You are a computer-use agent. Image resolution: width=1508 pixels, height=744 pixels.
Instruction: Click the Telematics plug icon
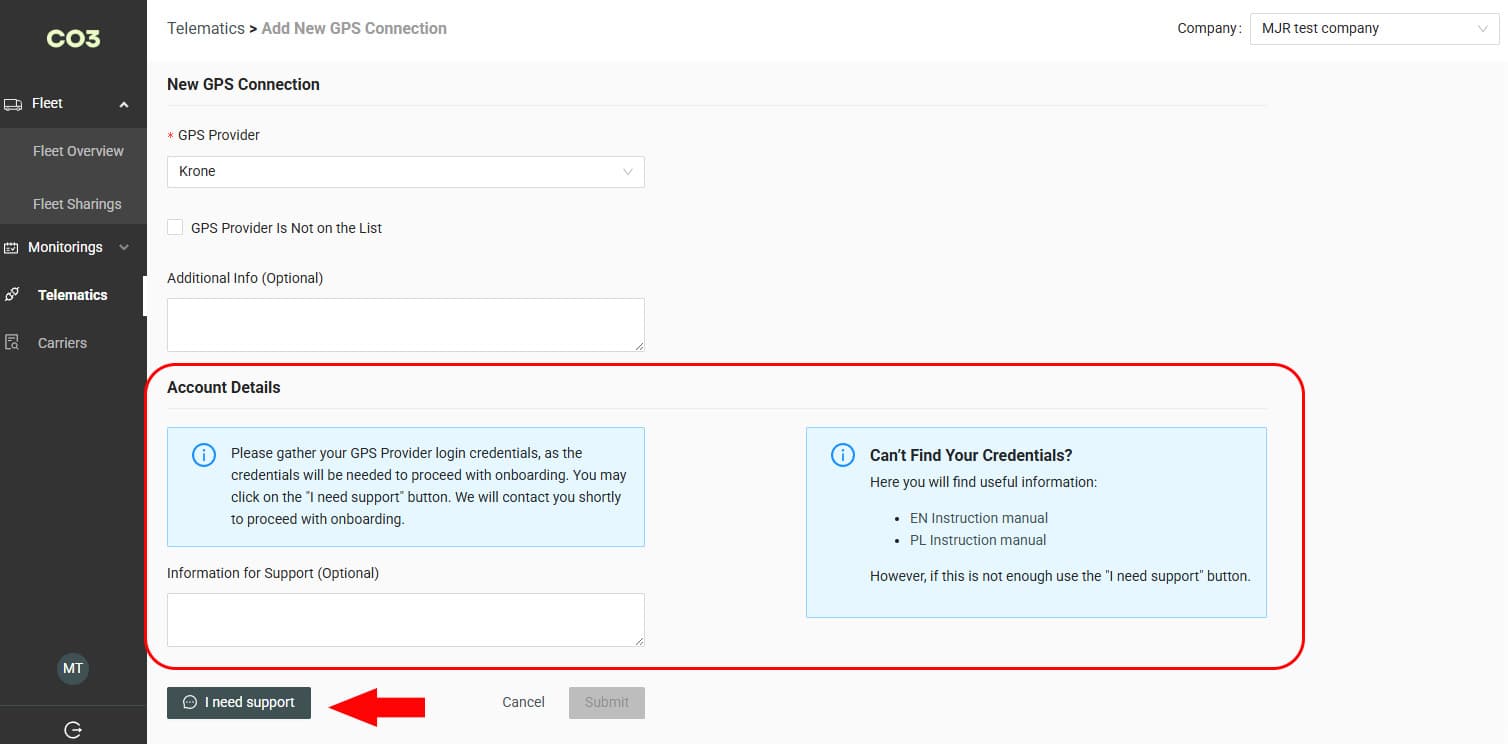(12, 295)
